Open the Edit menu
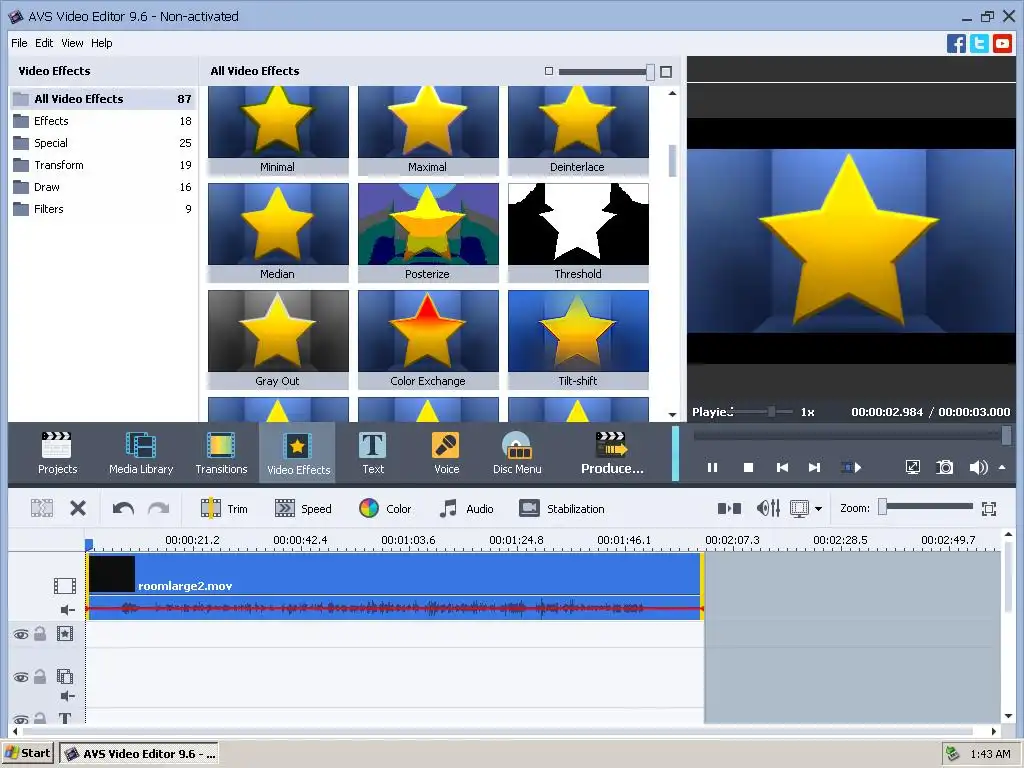 pos(44,43)
